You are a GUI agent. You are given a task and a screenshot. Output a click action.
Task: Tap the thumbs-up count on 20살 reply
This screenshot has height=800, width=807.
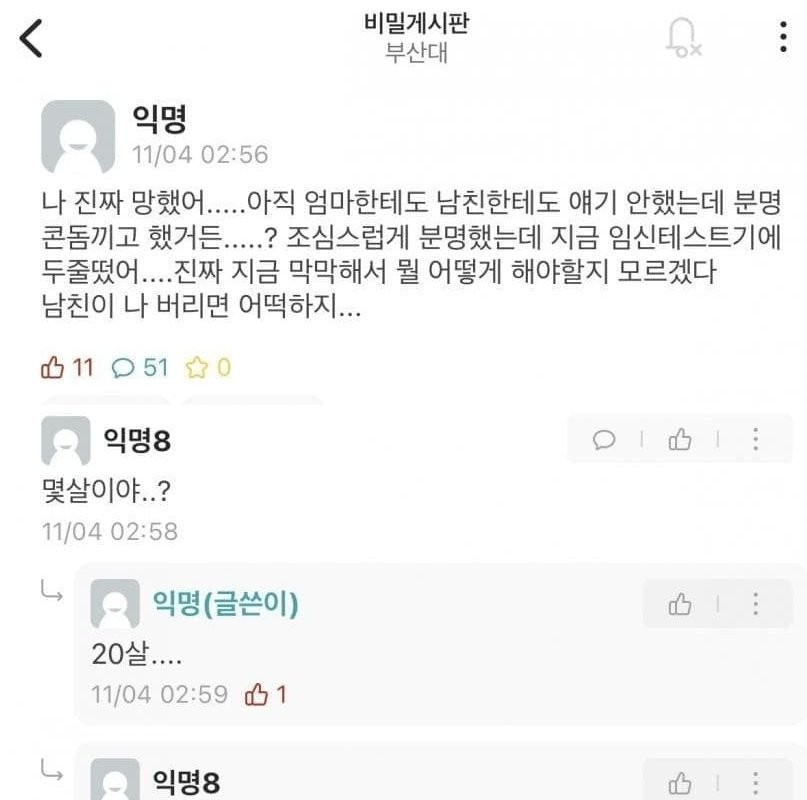(266, 694)
